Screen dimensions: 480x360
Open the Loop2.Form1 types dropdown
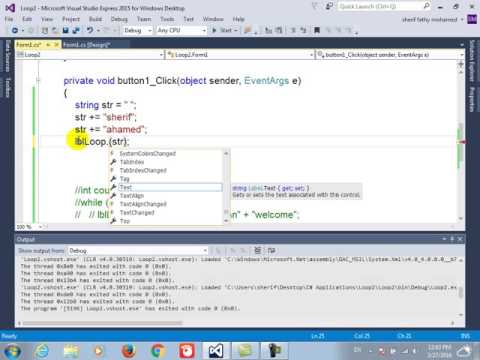[x=240, y=55]
